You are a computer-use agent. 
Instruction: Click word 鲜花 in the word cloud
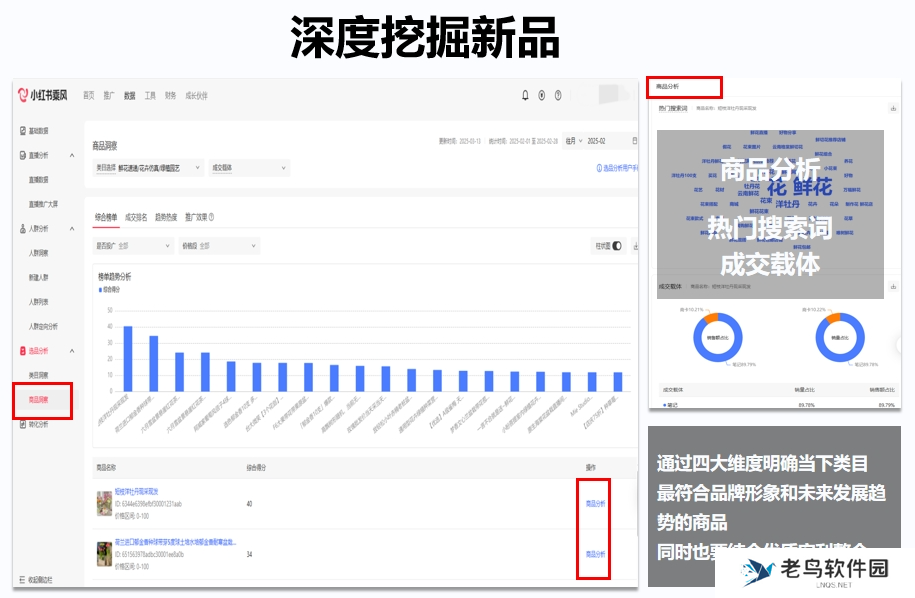812,188
